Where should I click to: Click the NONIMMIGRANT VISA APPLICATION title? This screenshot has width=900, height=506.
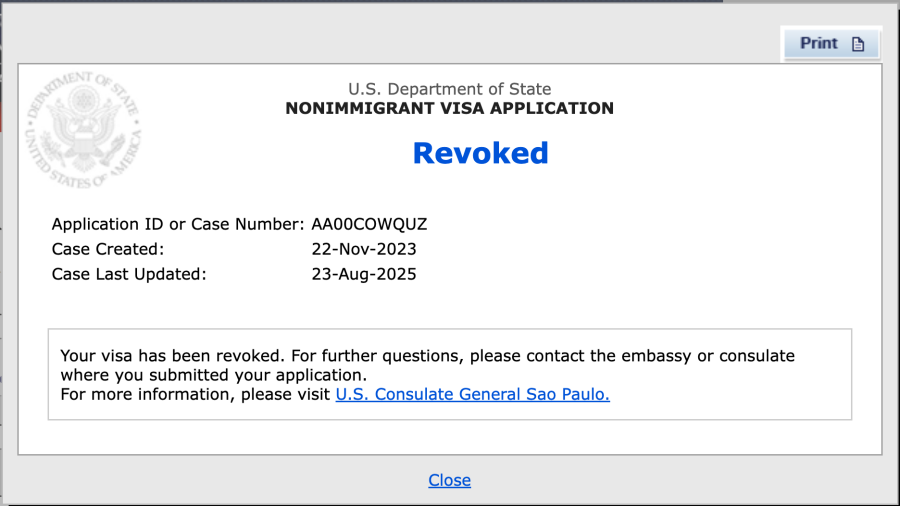pos(449,108)
